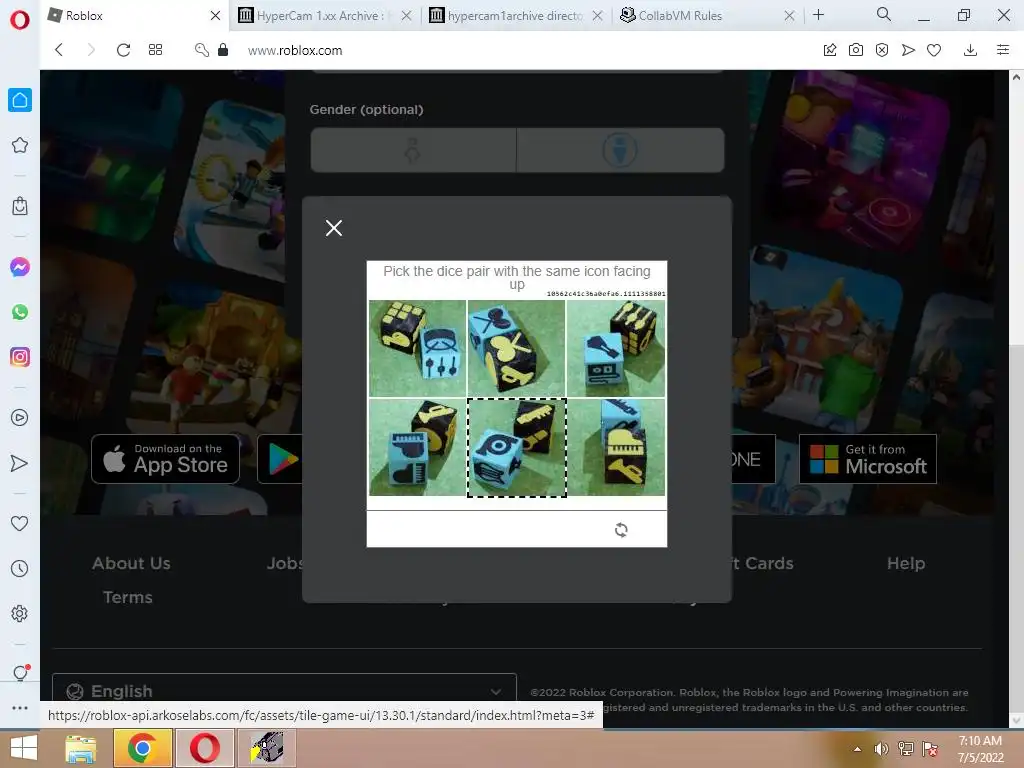Open the Help footer link
The image size is (1024, 768).
click(906, 563)
